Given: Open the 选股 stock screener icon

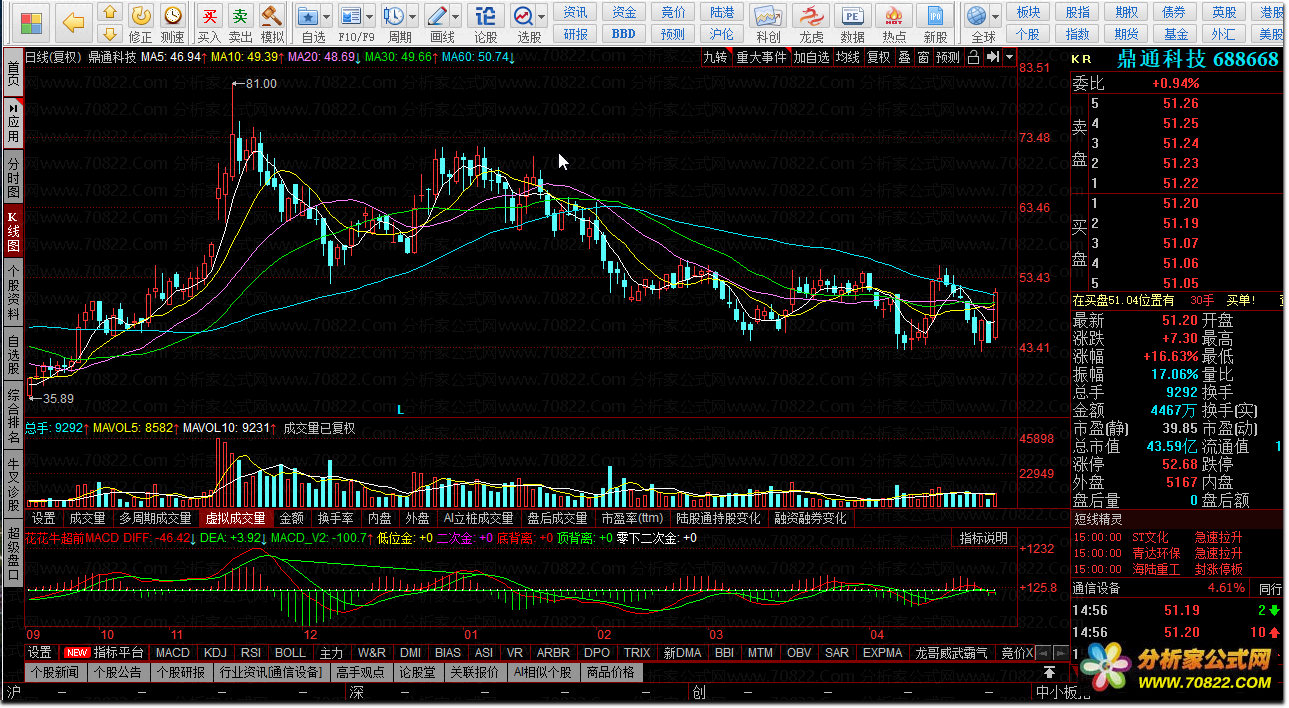Looking at the screenshot, I should [x=523, y=16].
